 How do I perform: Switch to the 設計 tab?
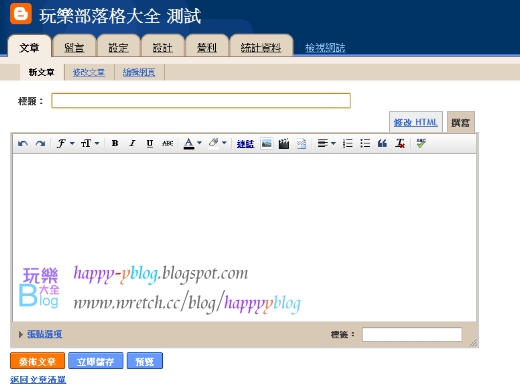coord(163,47)
